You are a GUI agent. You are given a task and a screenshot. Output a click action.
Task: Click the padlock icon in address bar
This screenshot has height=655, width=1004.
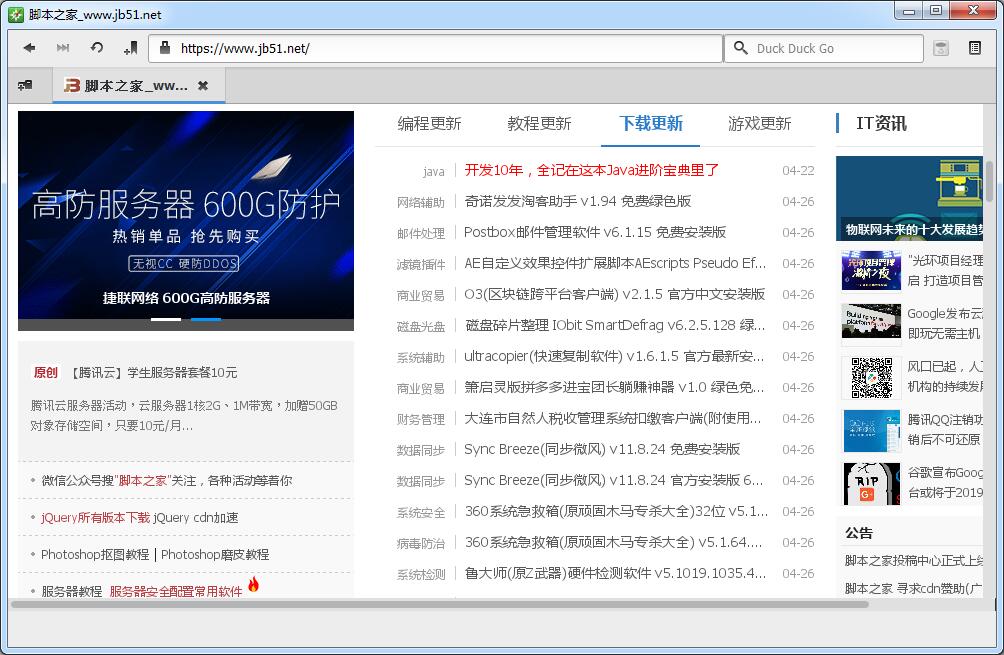point(165,48)
